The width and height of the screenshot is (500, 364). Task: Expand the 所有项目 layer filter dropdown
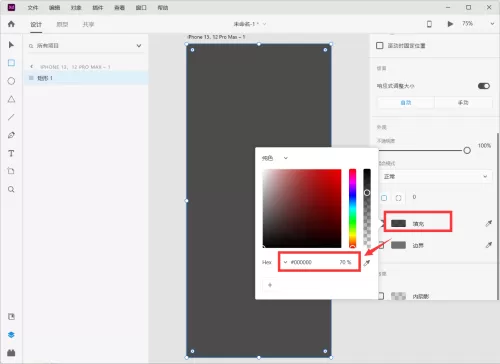[139, 46]
